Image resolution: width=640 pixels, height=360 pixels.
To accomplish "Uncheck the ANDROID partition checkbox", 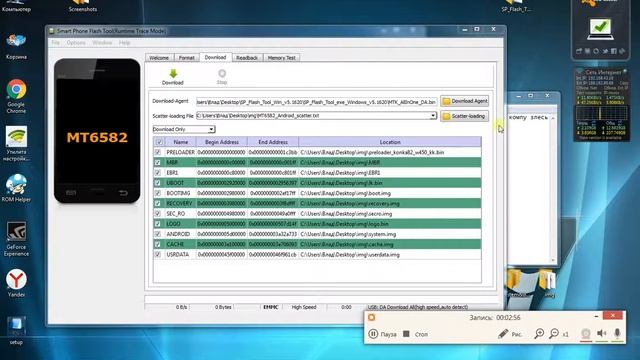I will coord(158,234).
